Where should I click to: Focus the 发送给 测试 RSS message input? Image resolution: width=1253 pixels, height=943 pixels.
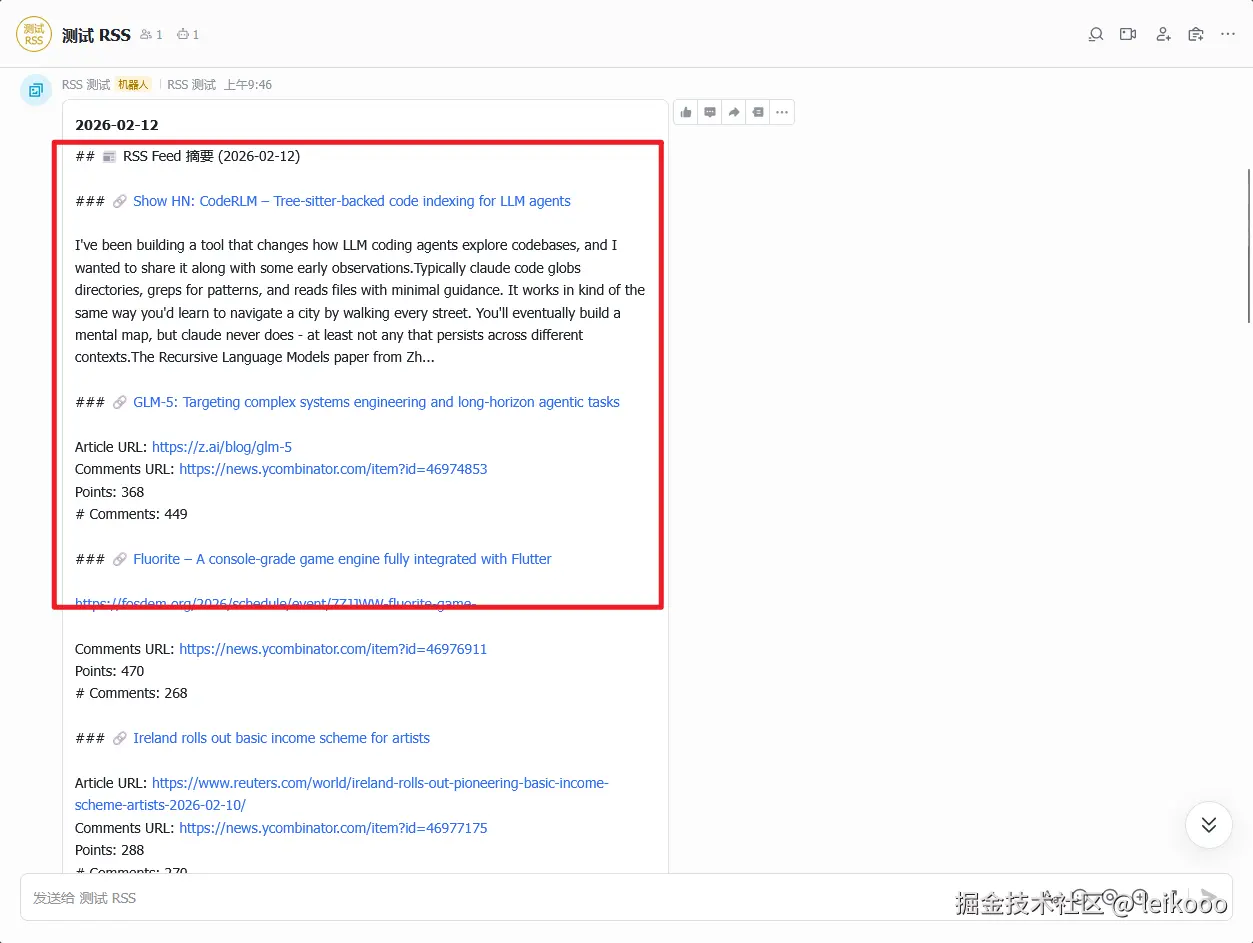[626, 897]
